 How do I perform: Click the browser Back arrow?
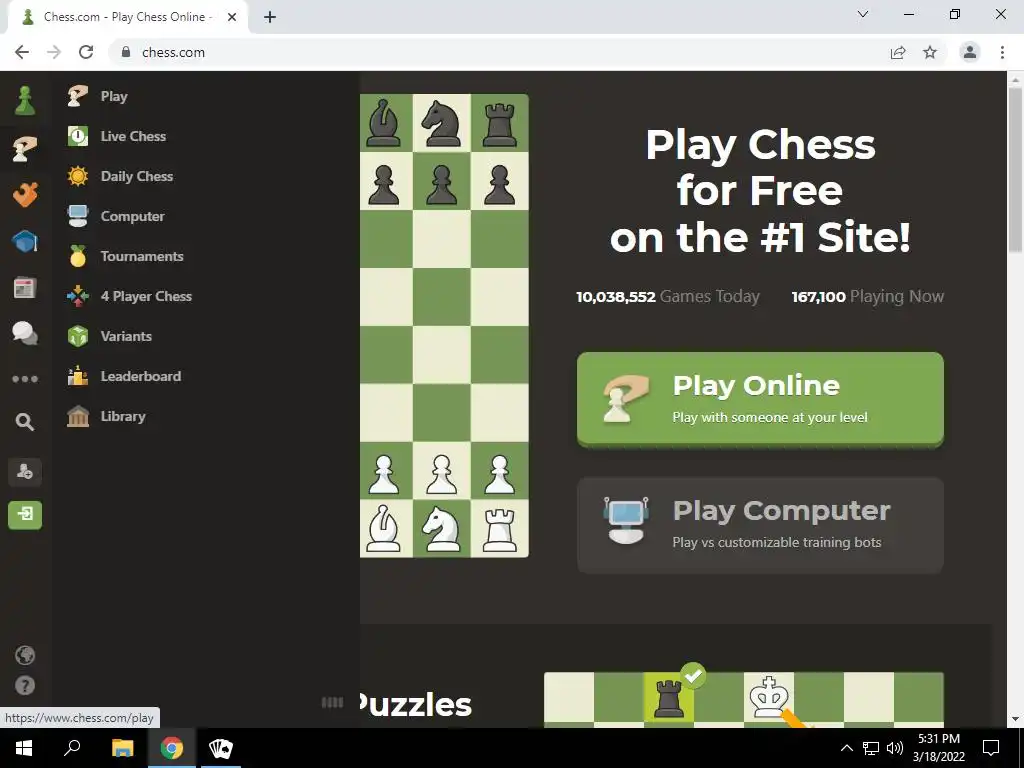22,52
